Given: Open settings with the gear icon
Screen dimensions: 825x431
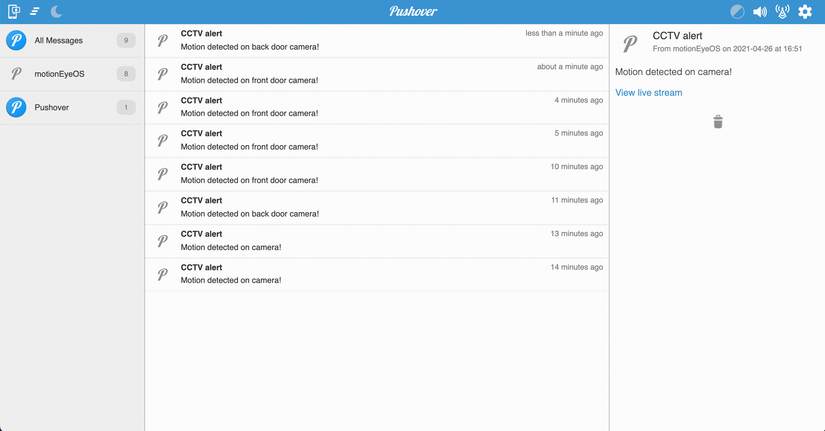Looking at the screenshot, I should [805, 12].
